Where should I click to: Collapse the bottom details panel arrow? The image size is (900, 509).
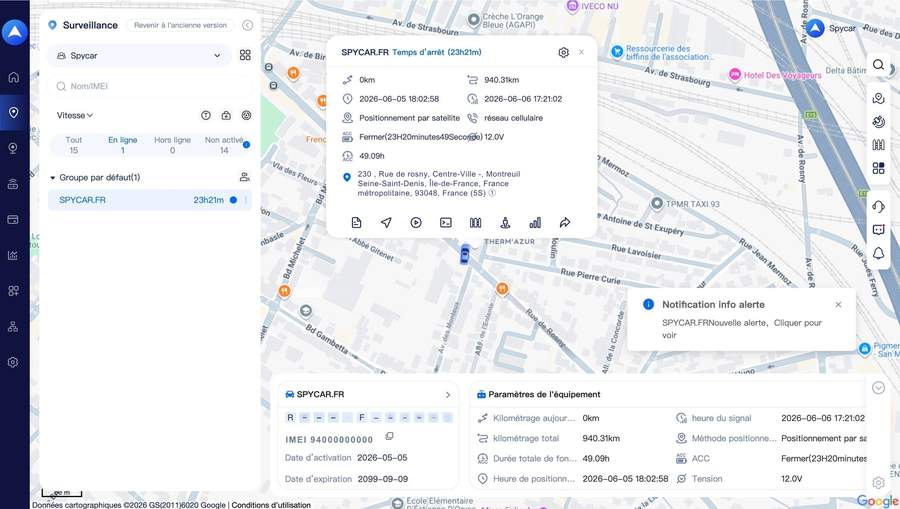[x=878, y=388]
